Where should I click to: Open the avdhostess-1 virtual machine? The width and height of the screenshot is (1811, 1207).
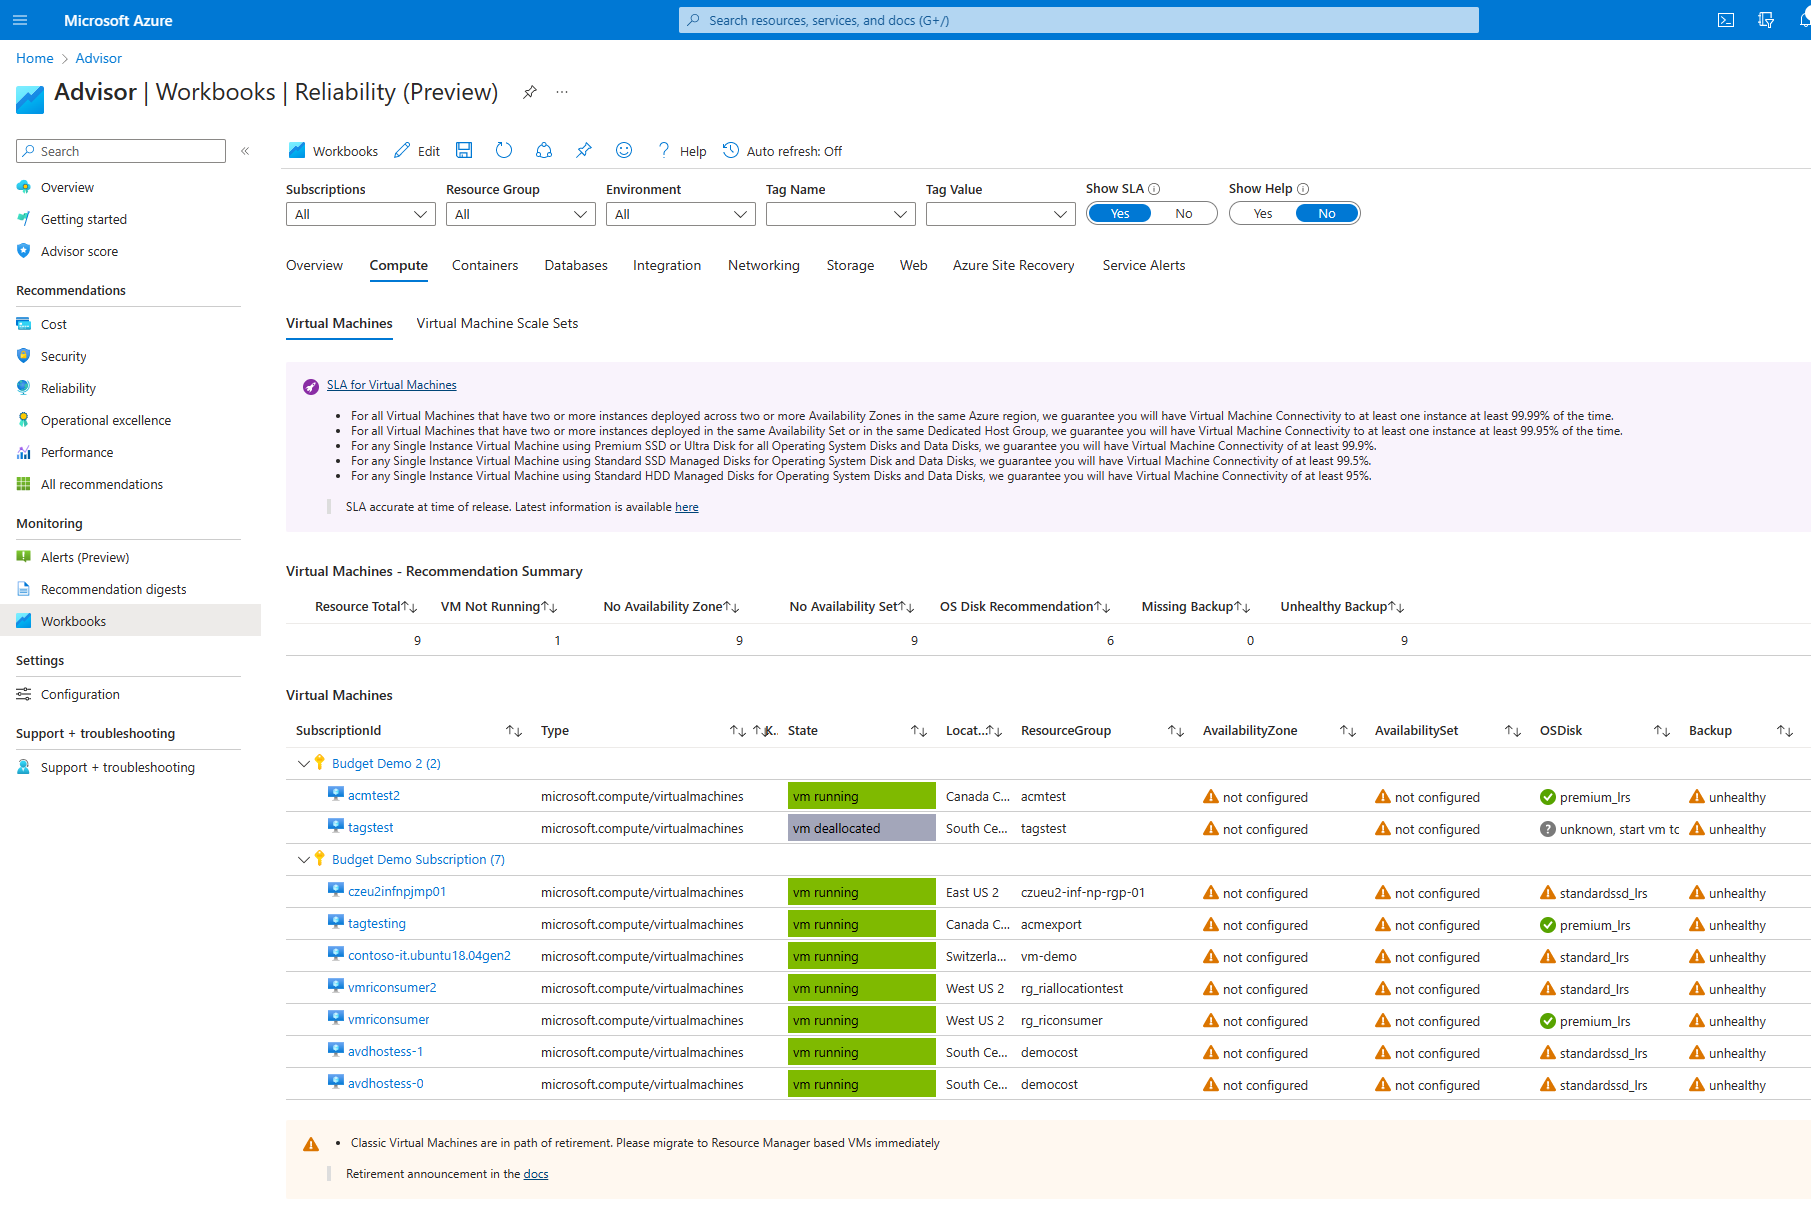(386, 1052)
